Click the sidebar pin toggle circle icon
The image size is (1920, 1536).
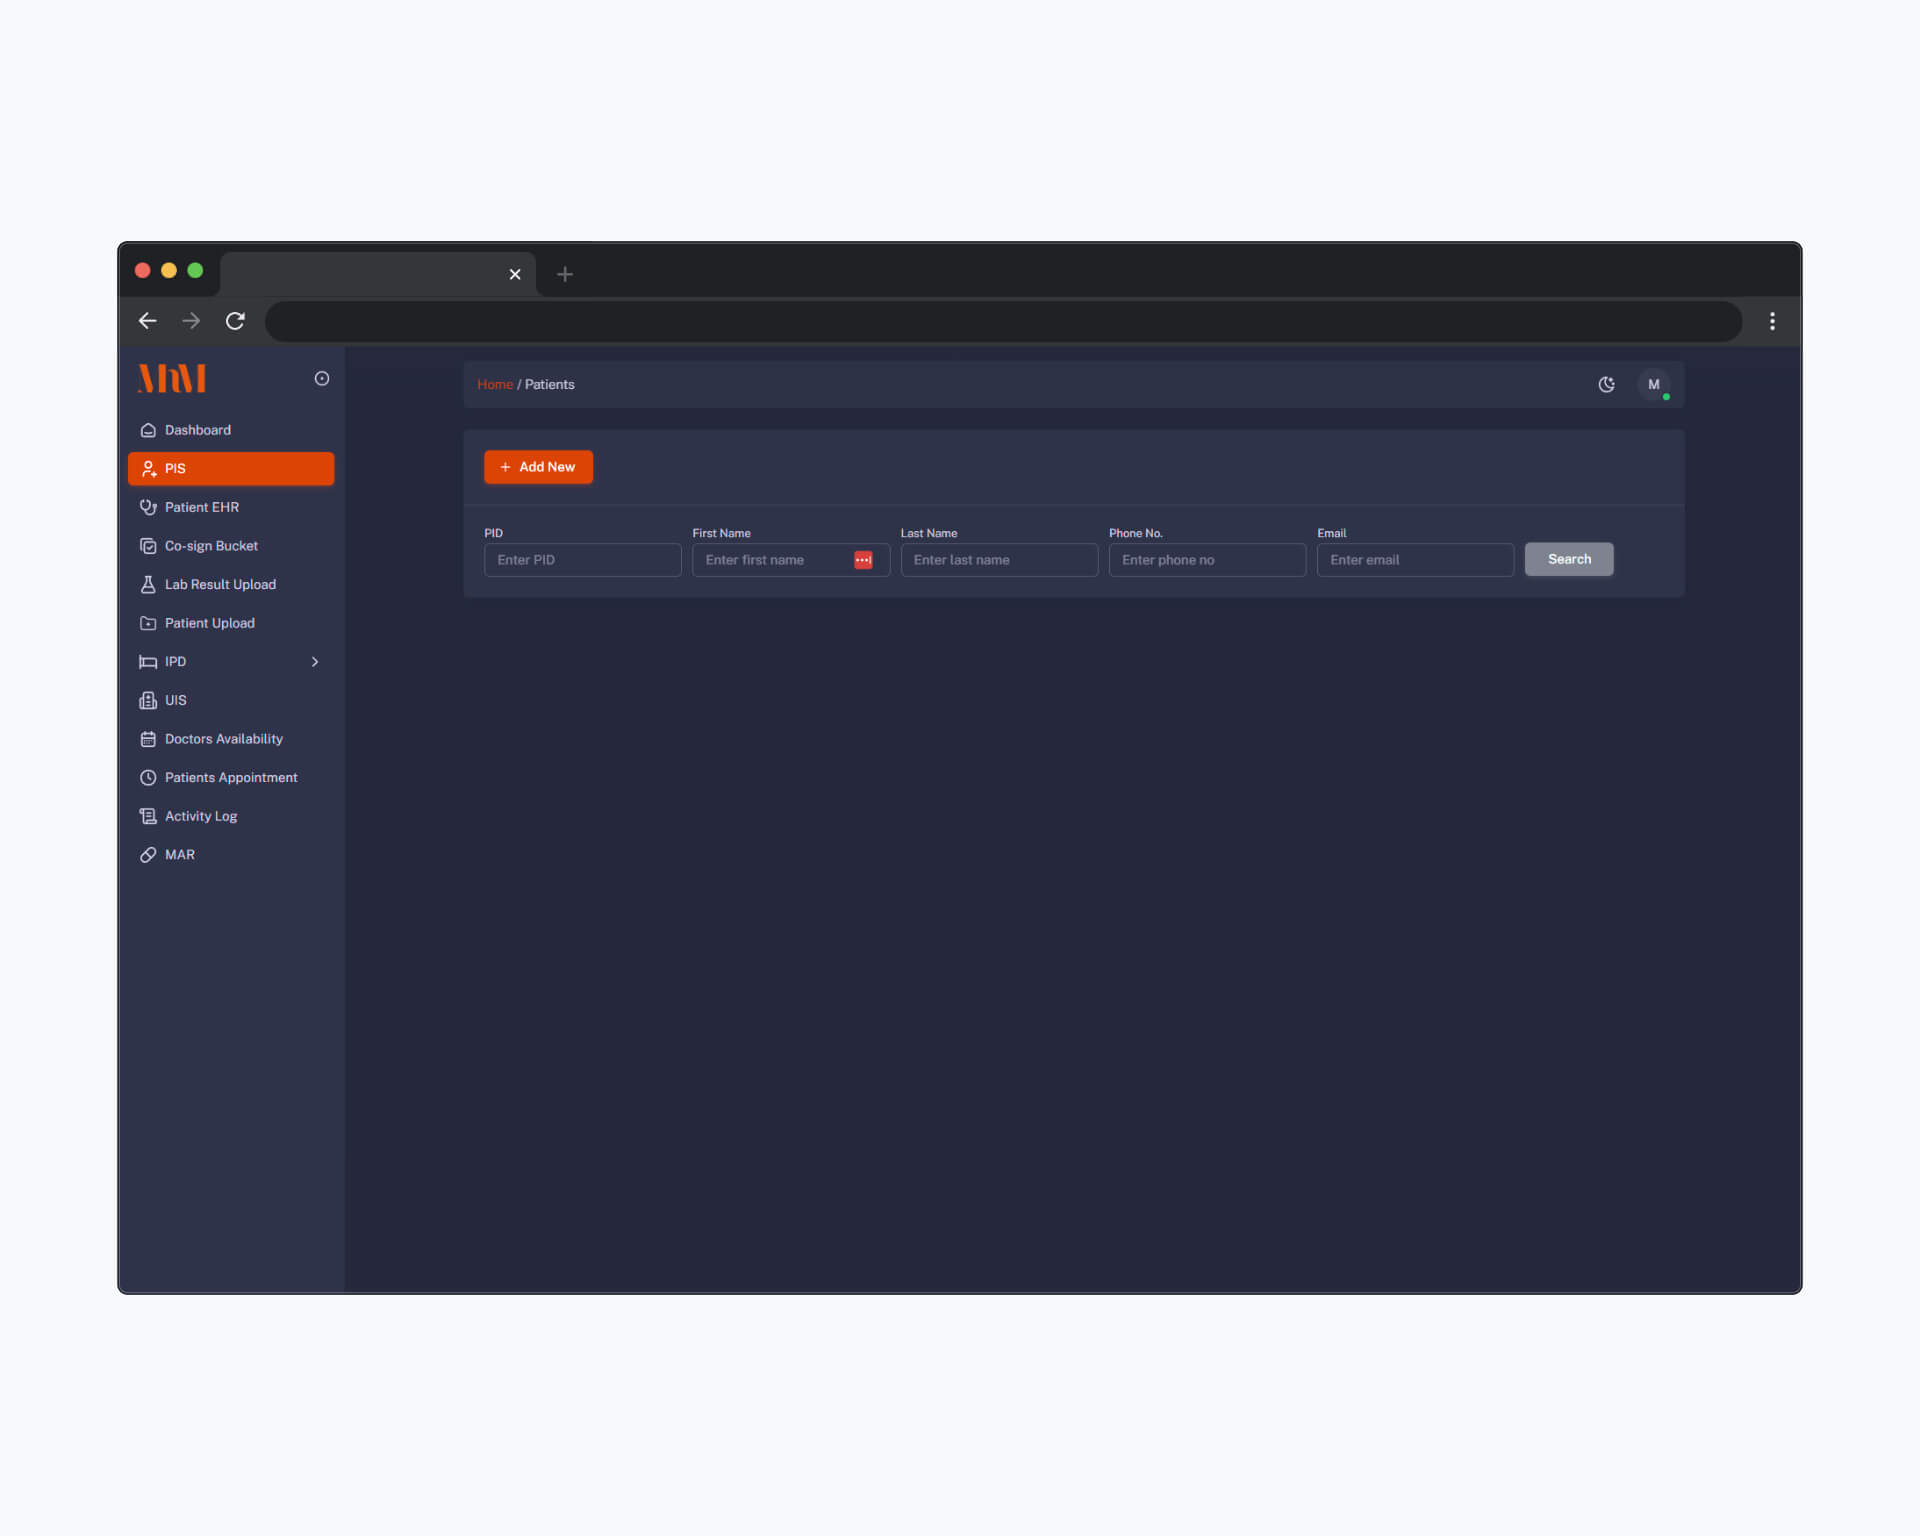pyautogui.click(x=322, y=378)
